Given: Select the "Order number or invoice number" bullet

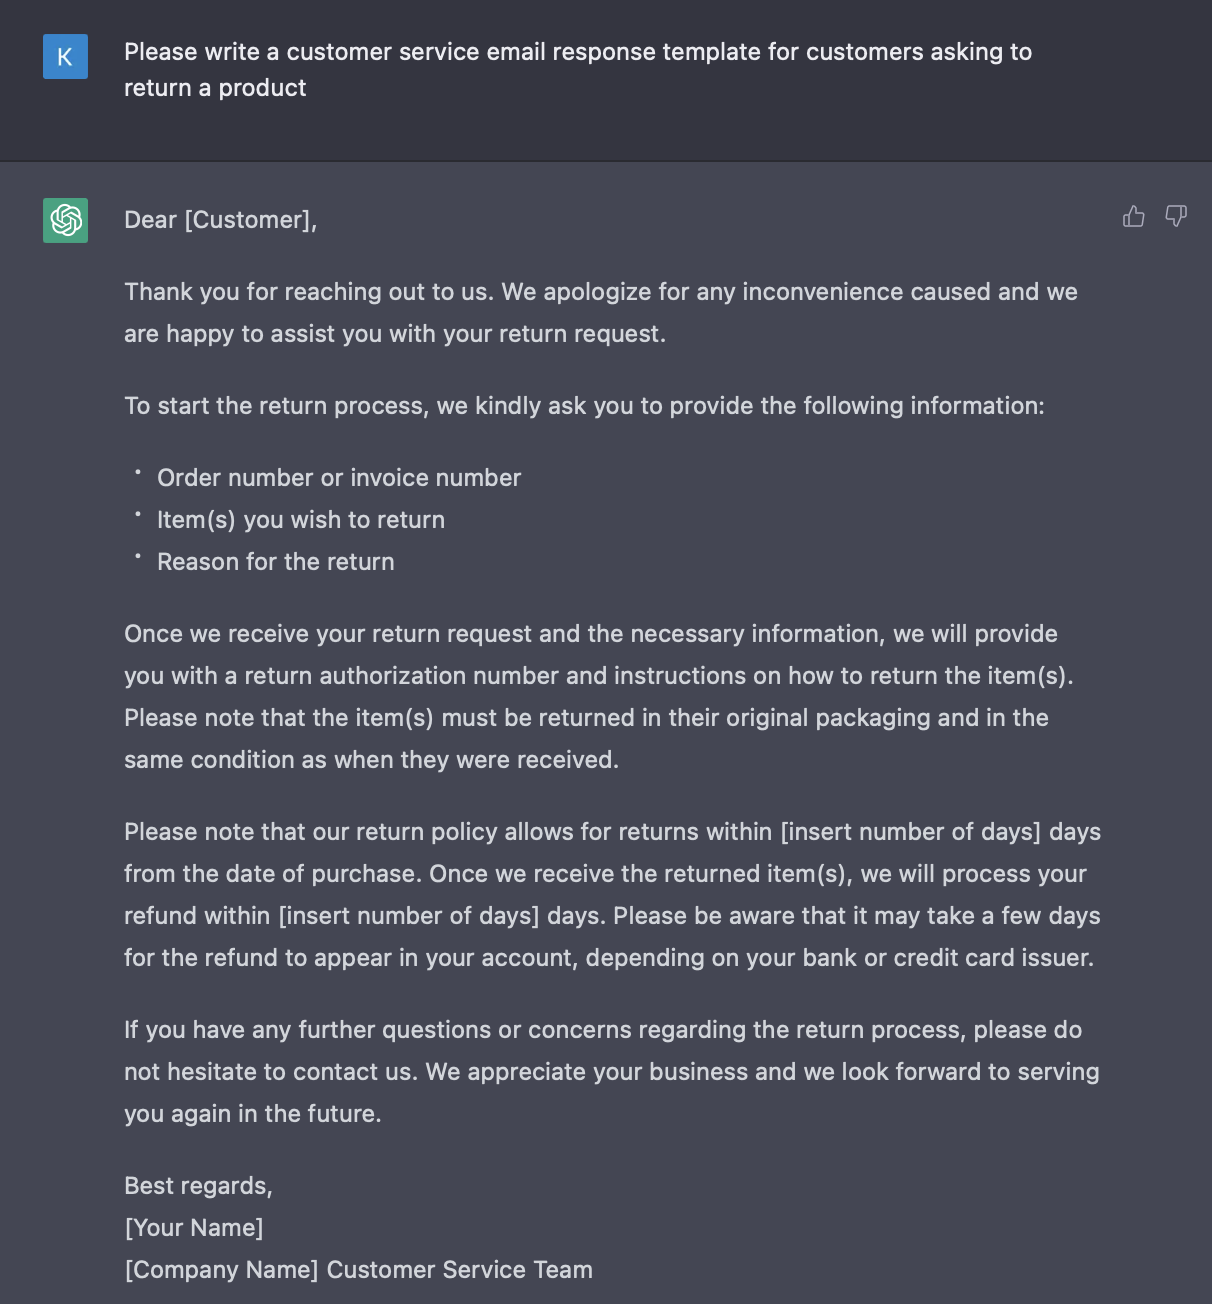Looking at the screenshot, I should (x=339, y=478).
